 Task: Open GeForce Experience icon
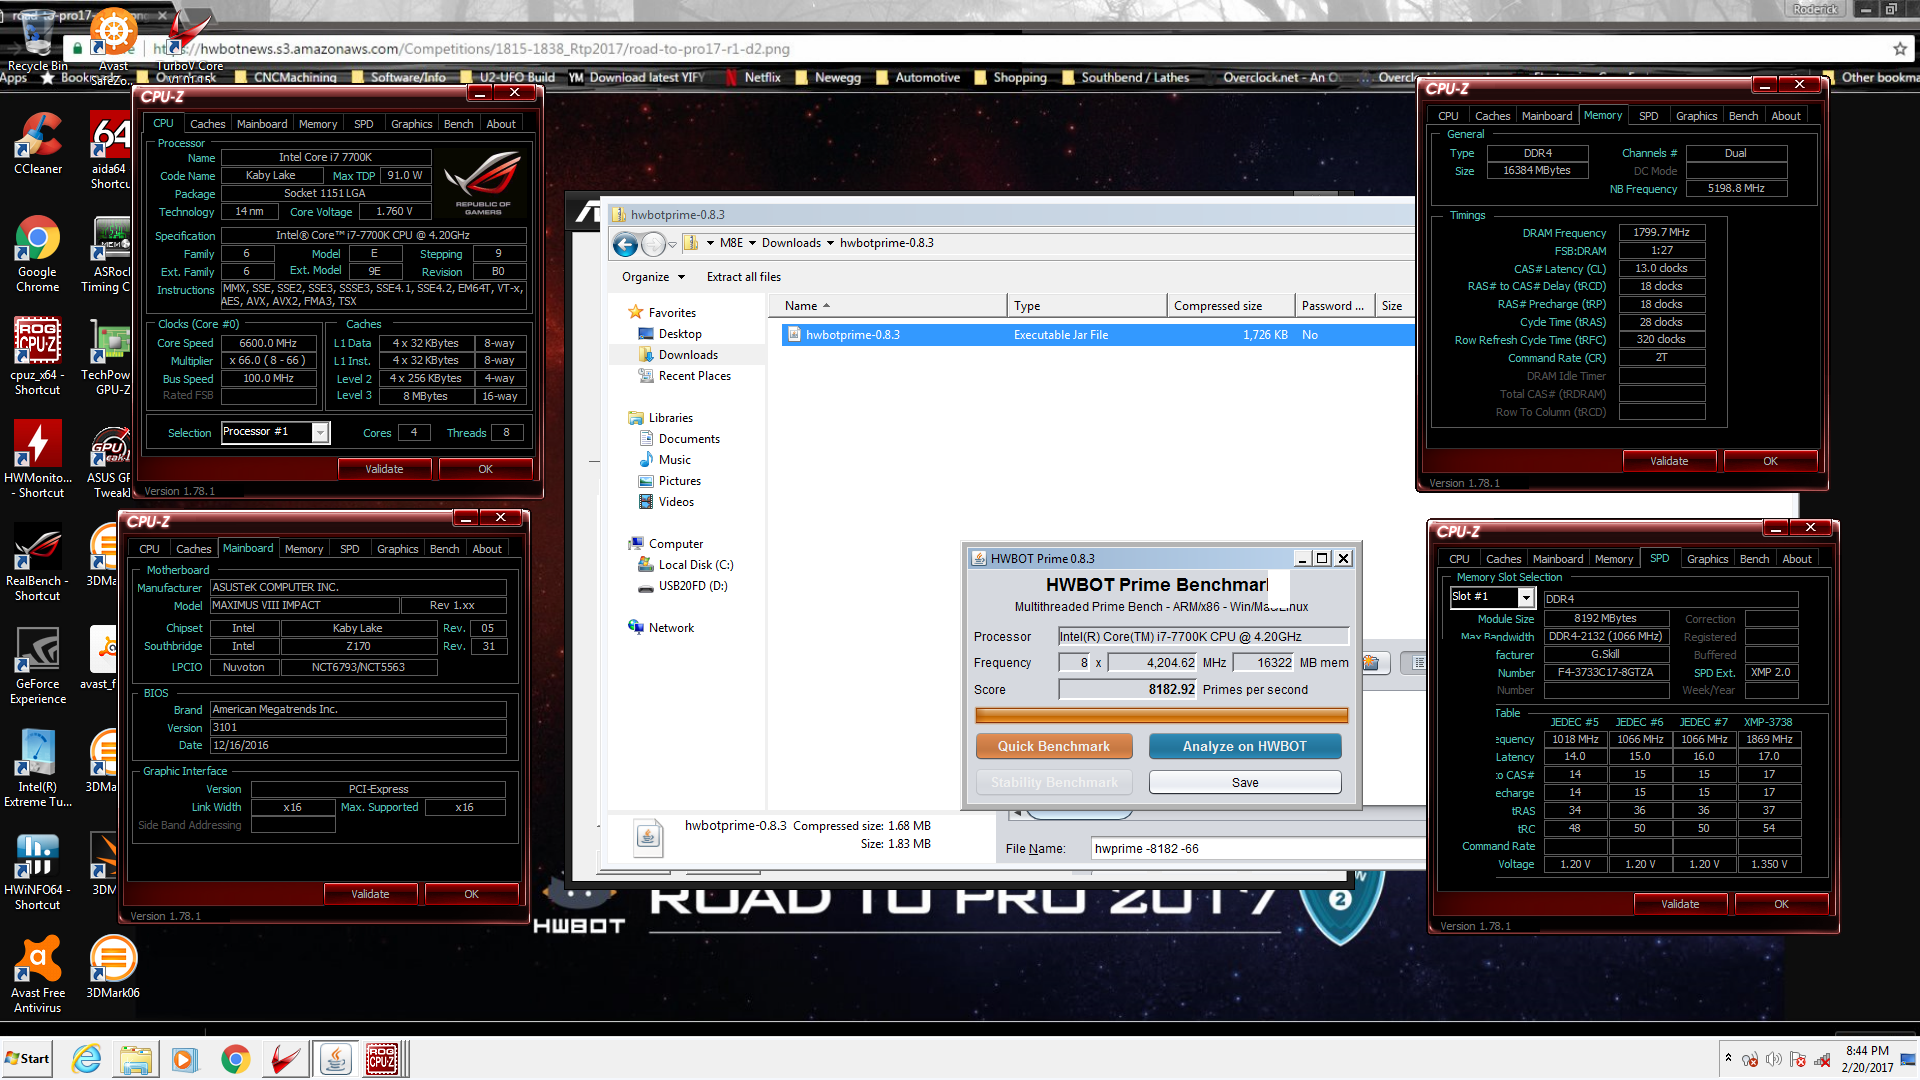[x=38, y=666]
